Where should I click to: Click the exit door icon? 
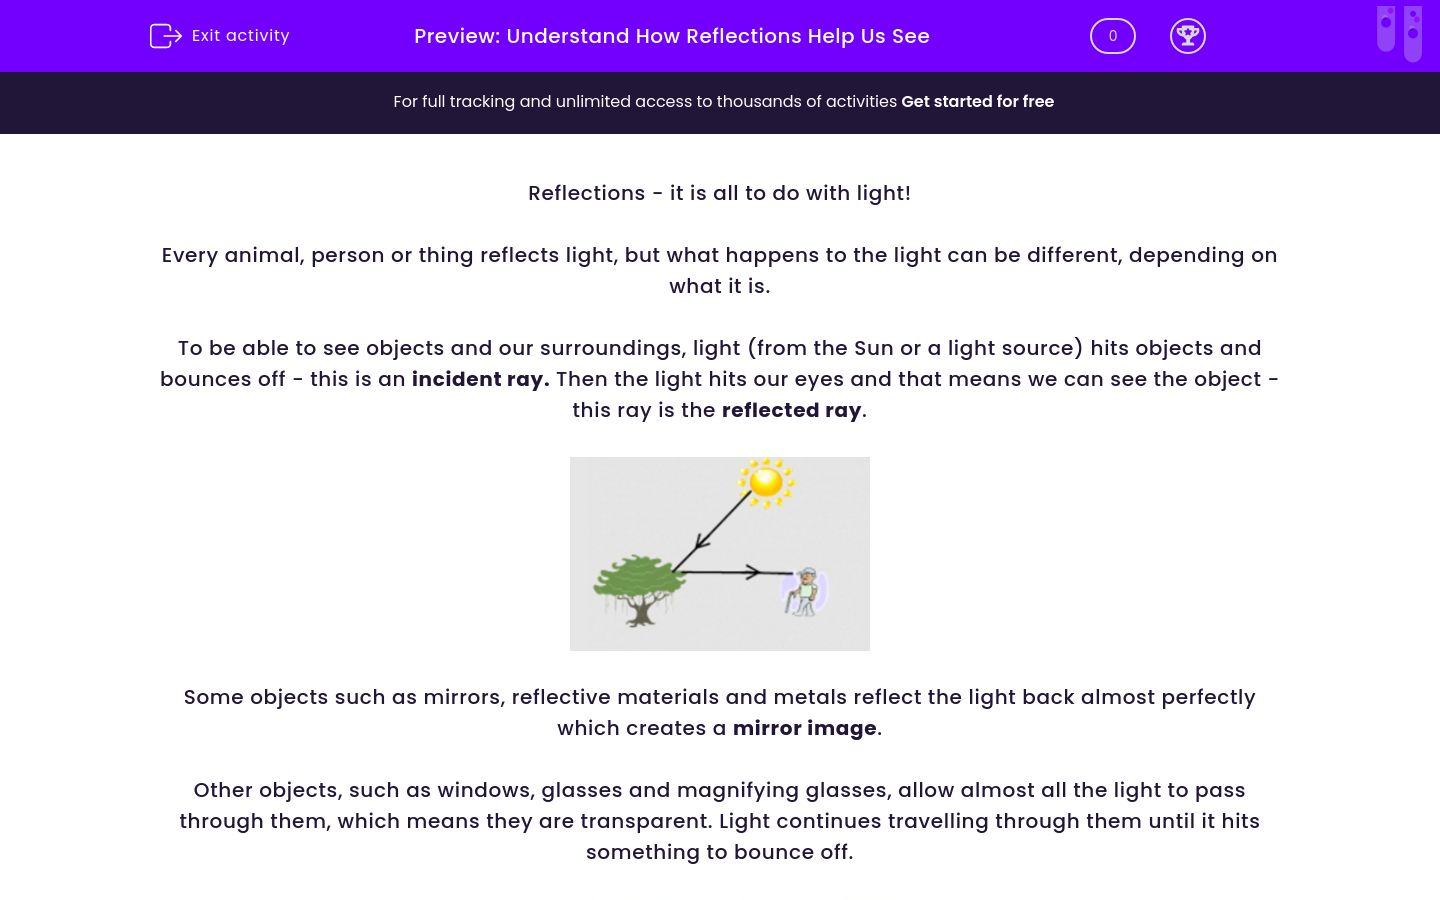pos(167,36)
